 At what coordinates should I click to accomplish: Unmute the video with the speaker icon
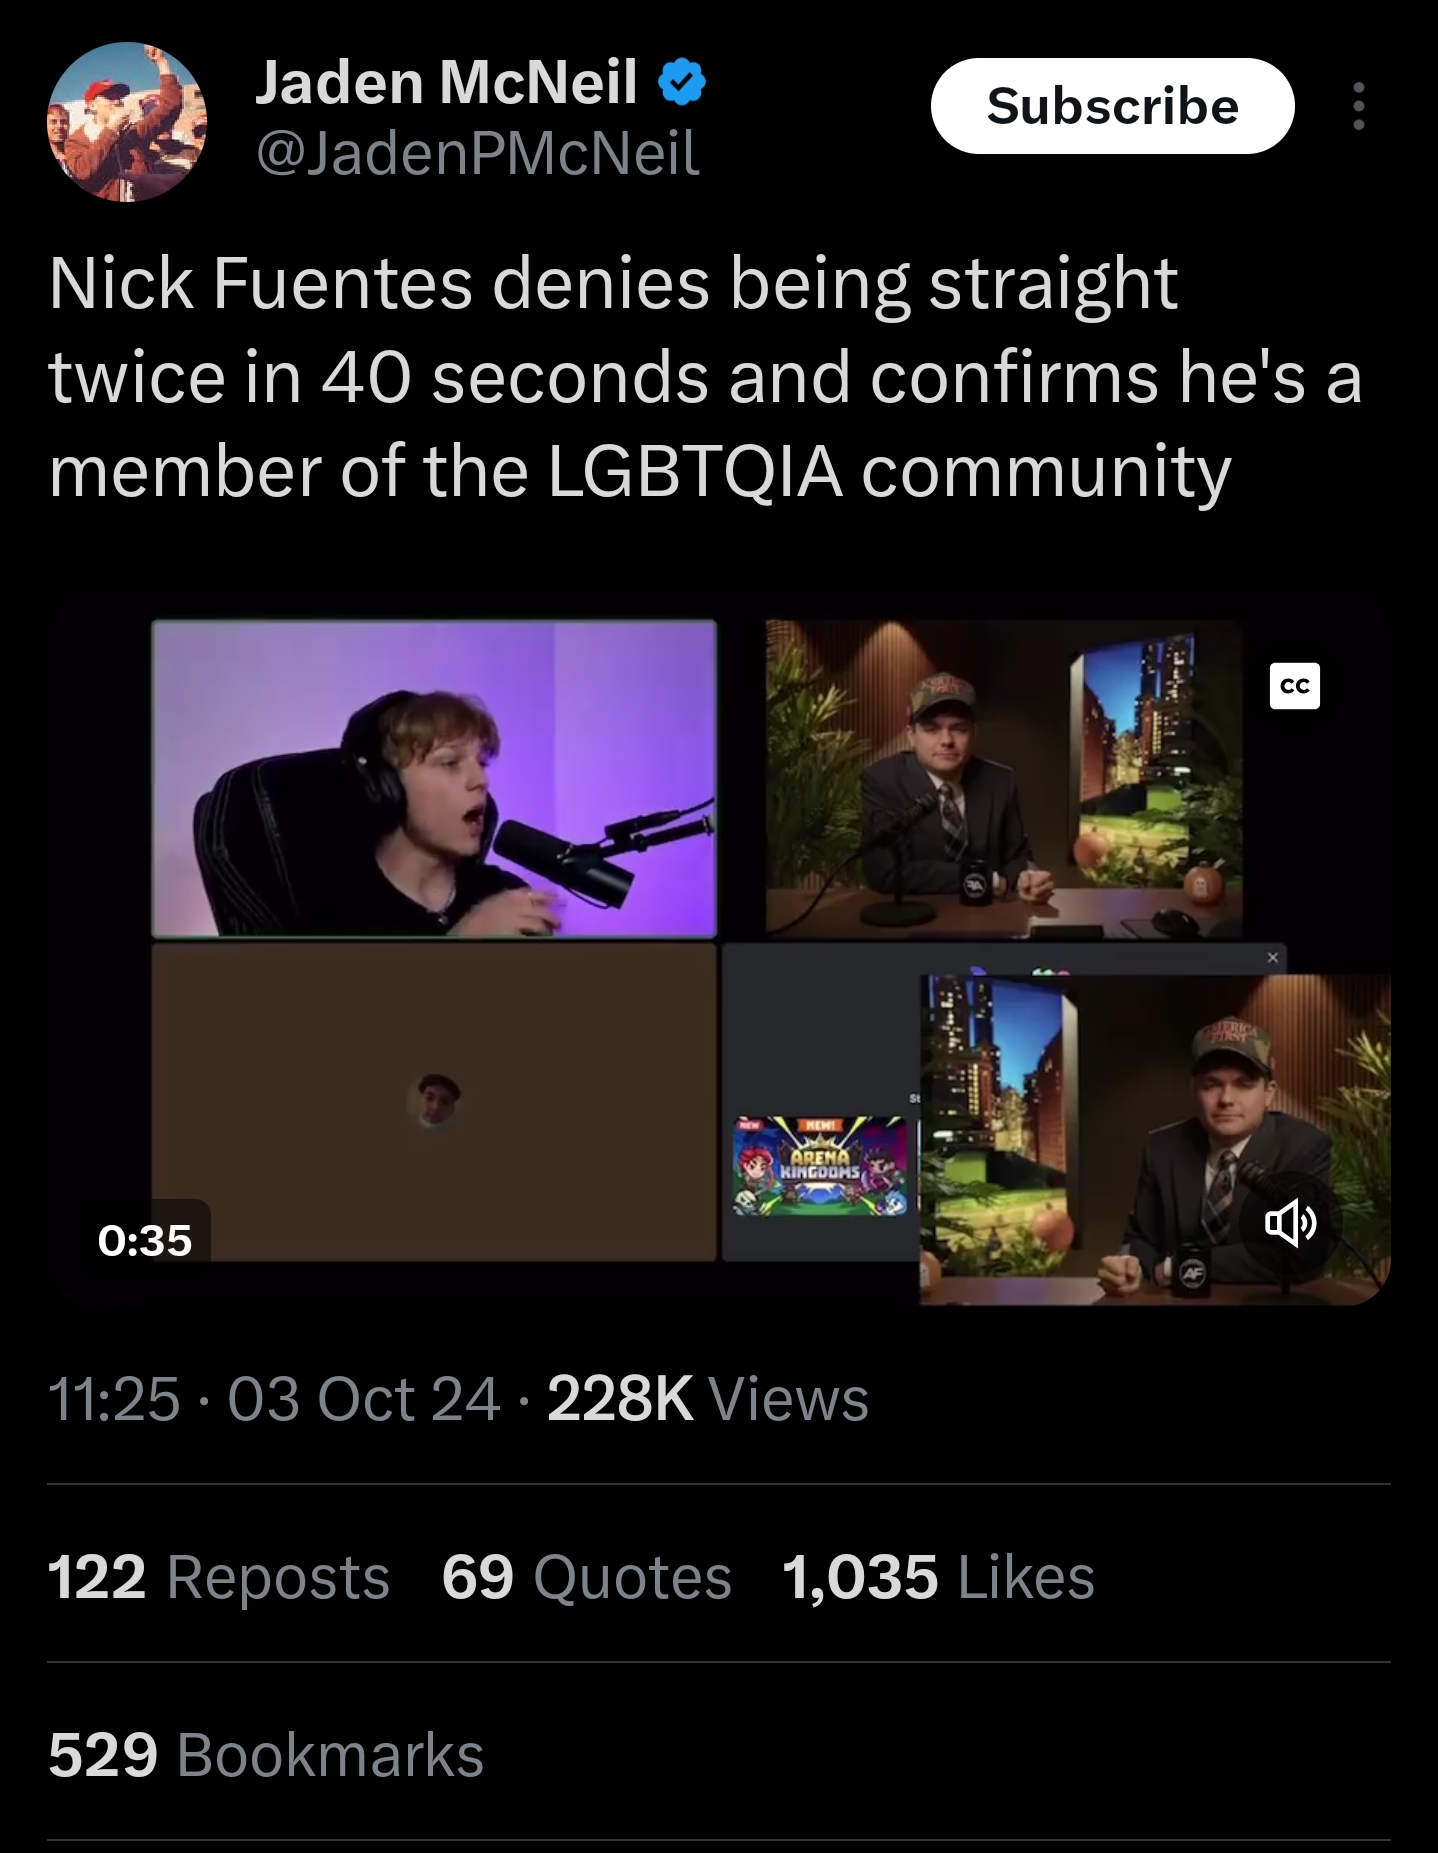pos(1290,1222)
